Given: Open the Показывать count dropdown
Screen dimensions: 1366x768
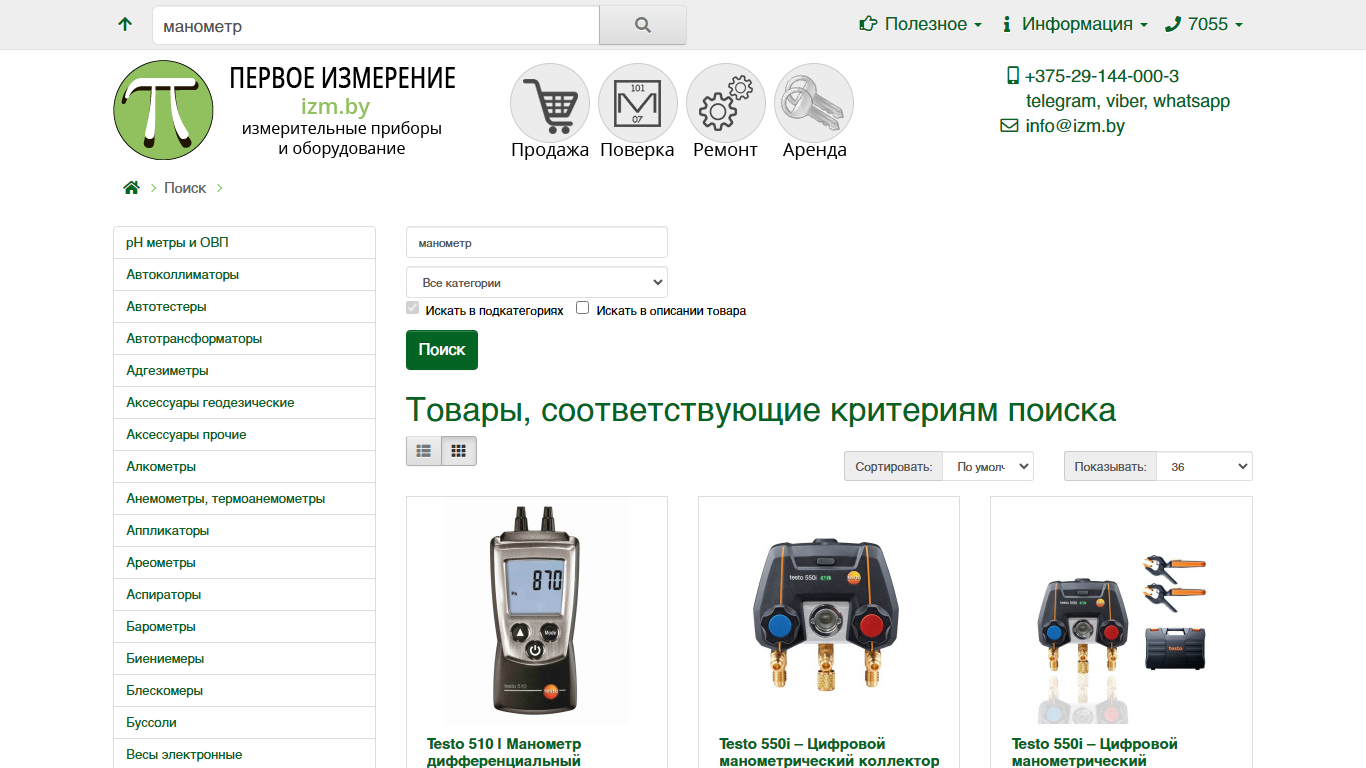Looking at the screenshot, I should point(1205,466).
